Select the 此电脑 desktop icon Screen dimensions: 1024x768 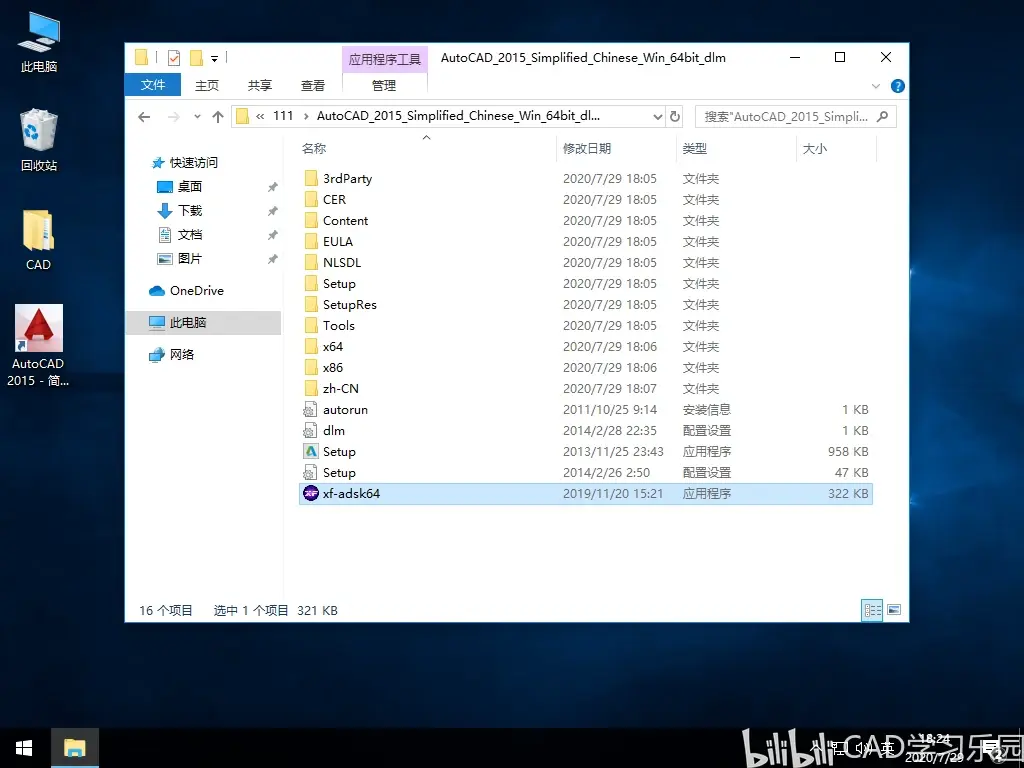pyautogui.click(x=39, y=42)
